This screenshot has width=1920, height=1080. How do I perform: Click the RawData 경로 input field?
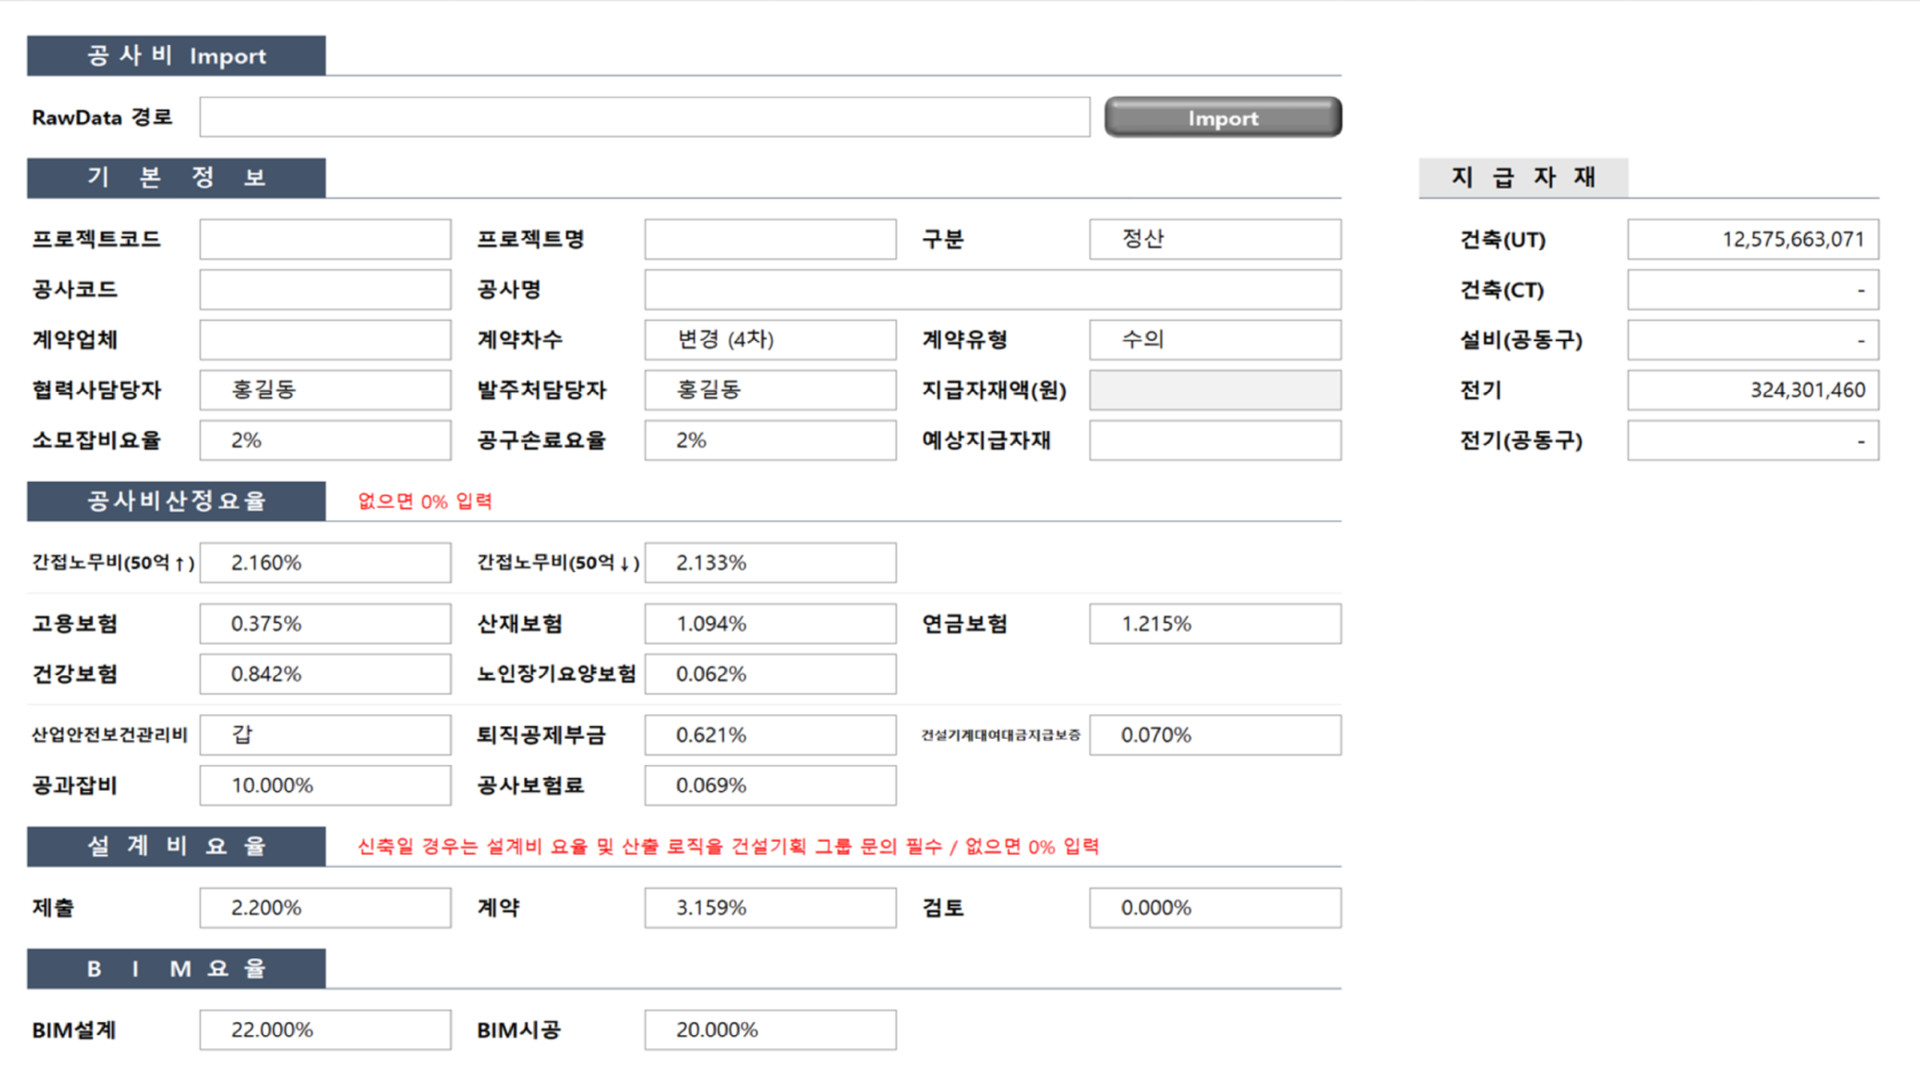[x=645, y=116]
